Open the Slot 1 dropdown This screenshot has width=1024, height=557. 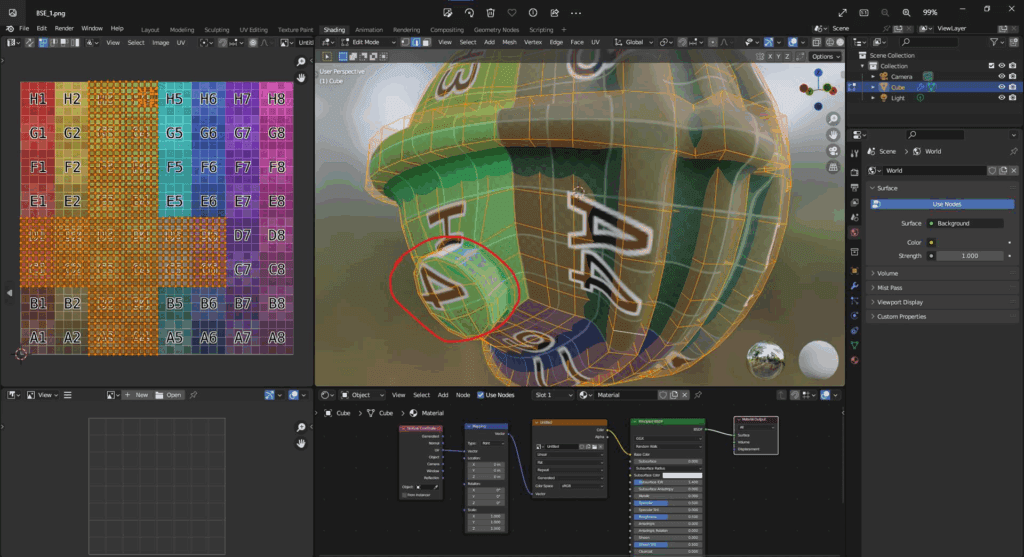pos(553,395)
